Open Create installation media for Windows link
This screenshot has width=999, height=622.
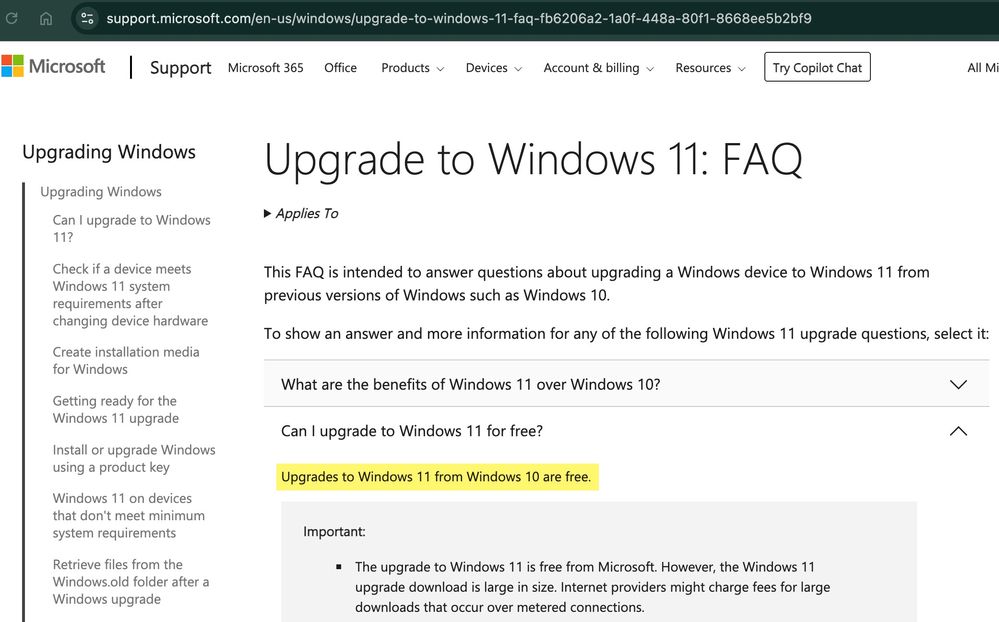click(x=126, y=360)
